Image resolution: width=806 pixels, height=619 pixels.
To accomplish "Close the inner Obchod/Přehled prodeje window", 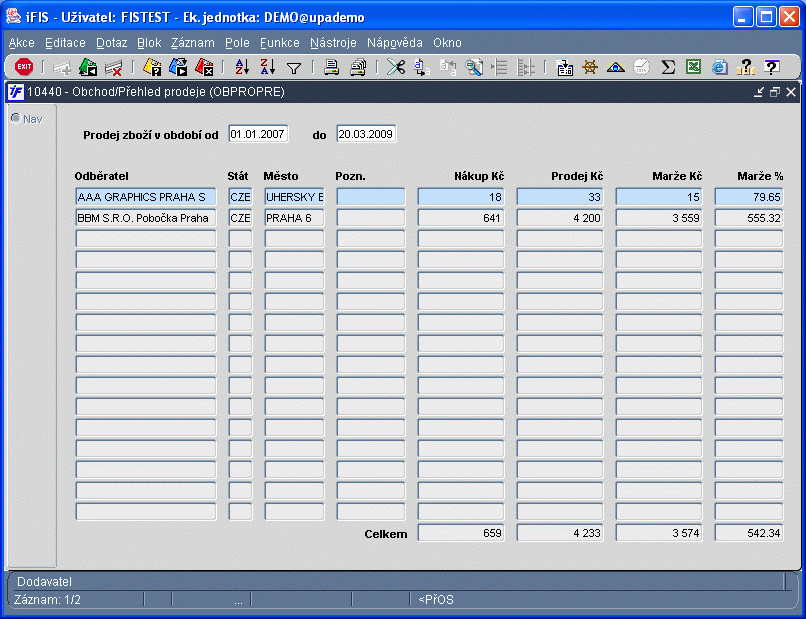I will coord(791,92).
